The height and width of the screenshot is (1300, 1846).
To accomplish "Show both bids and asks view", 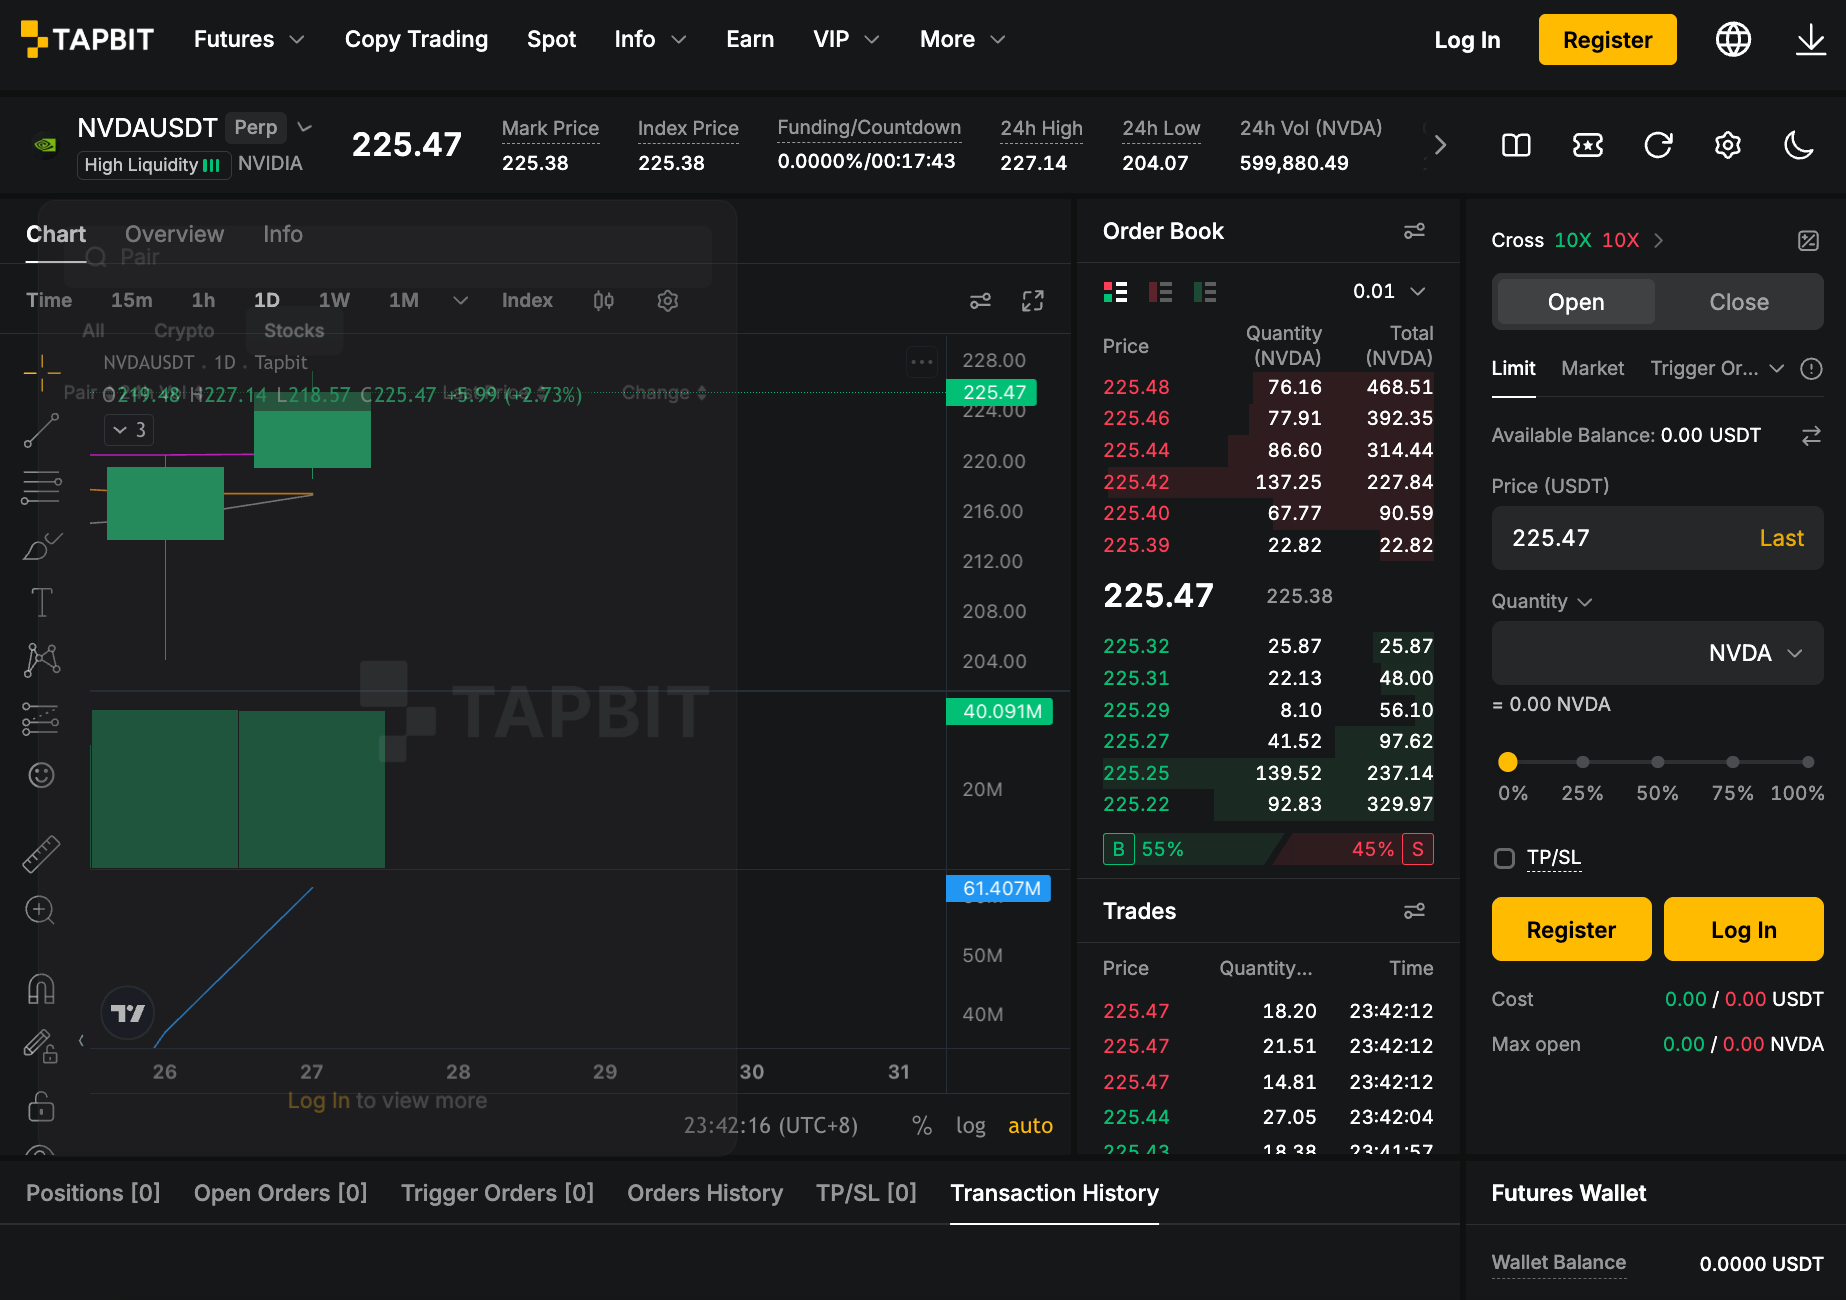I will (x=1115, y=292).
